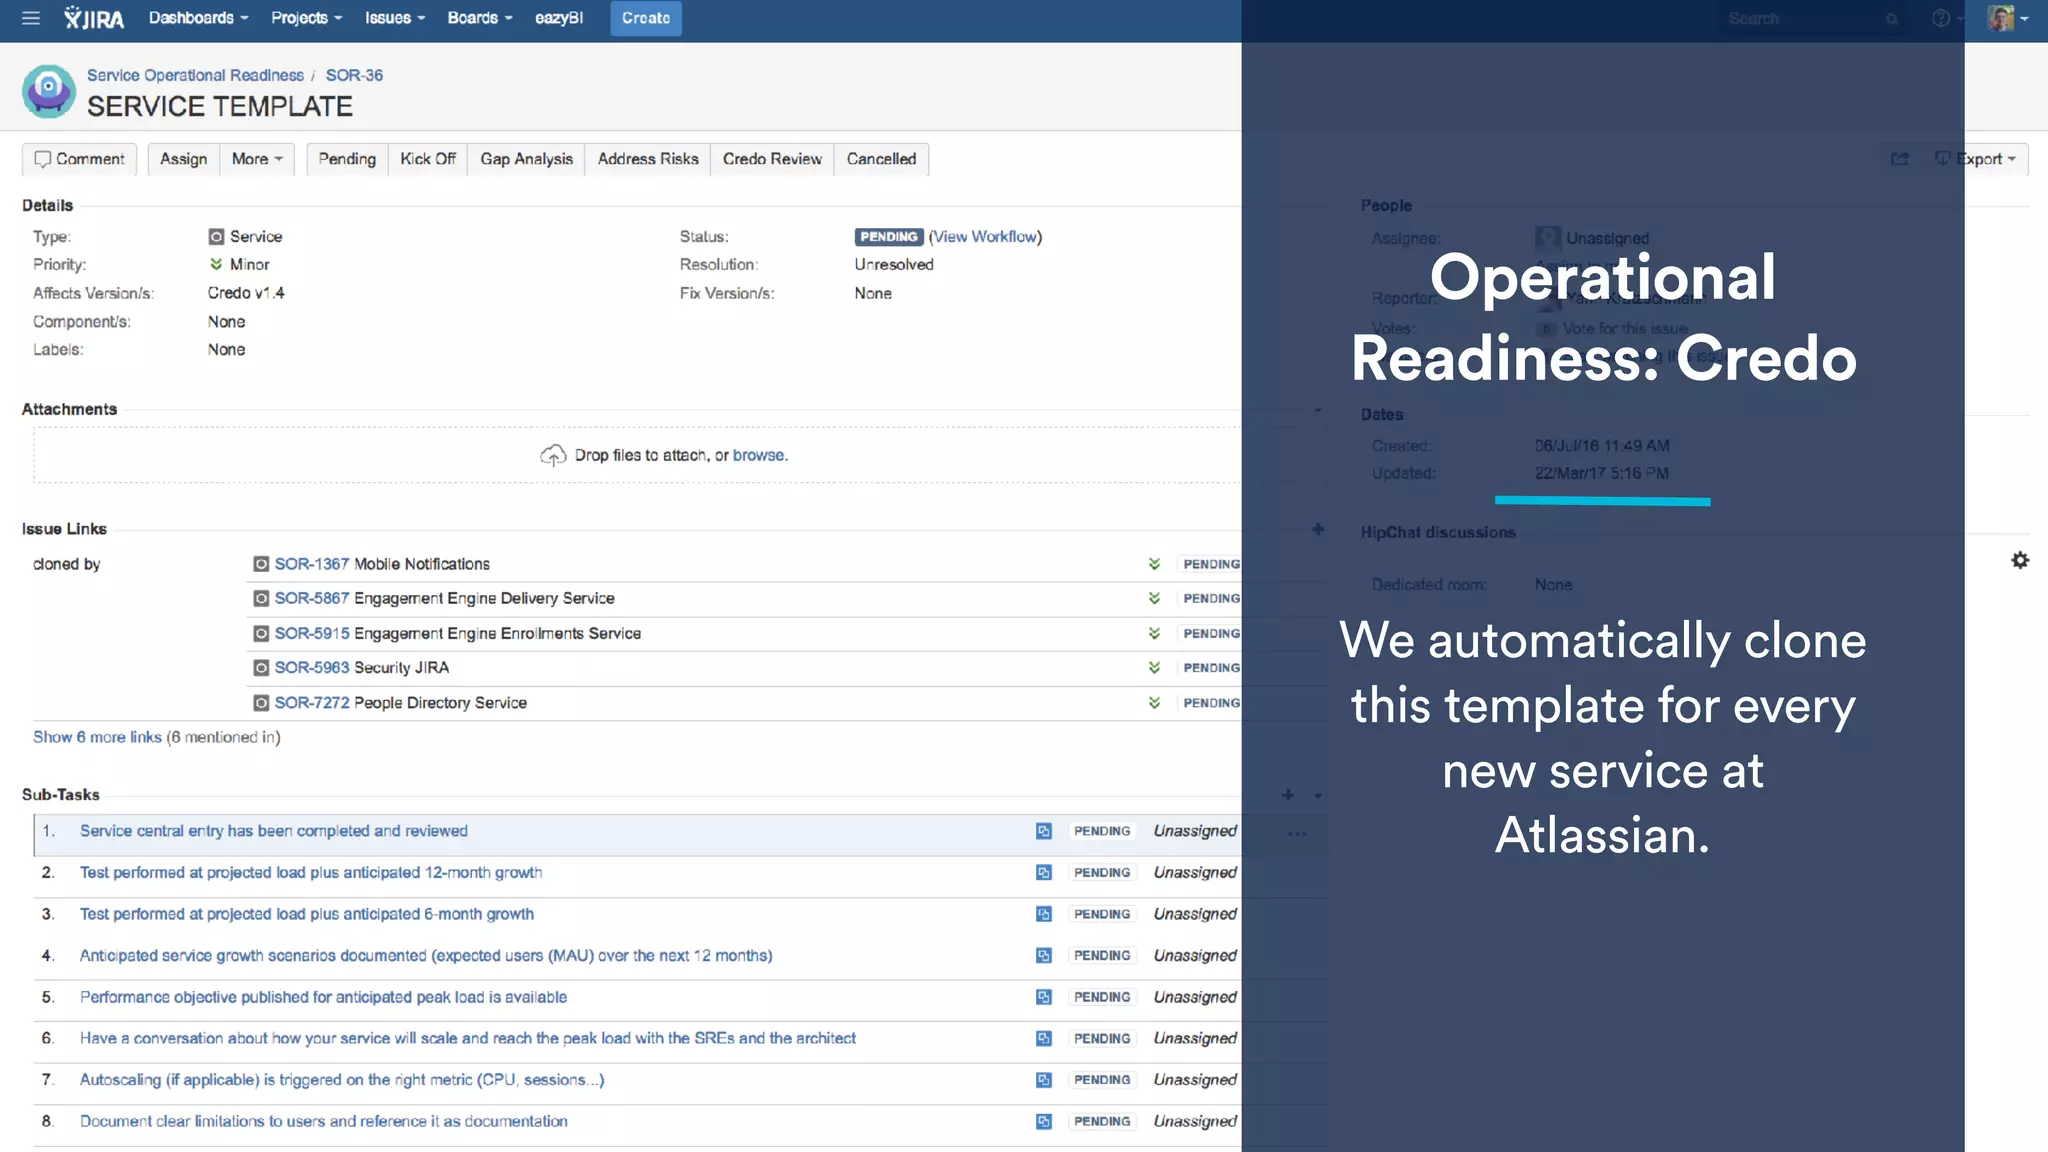Click the JIRA logo

click(94, 18)
